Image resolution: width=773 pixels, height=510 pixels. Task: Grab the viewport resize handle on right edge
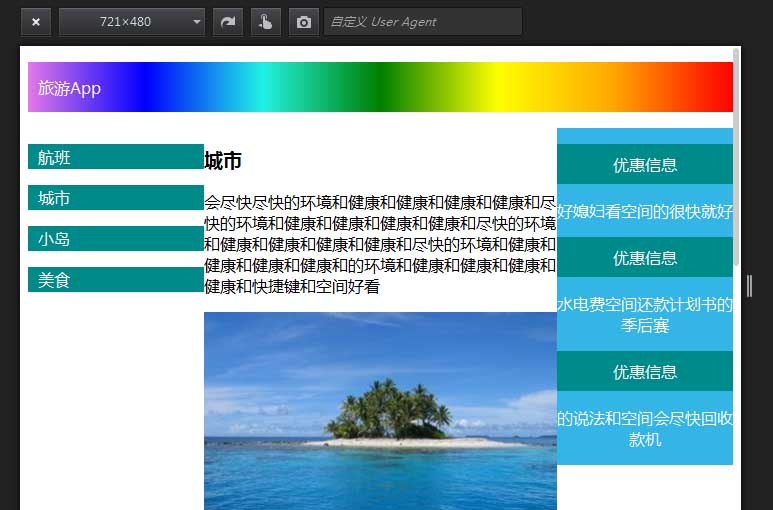click(x=749, y=286)
